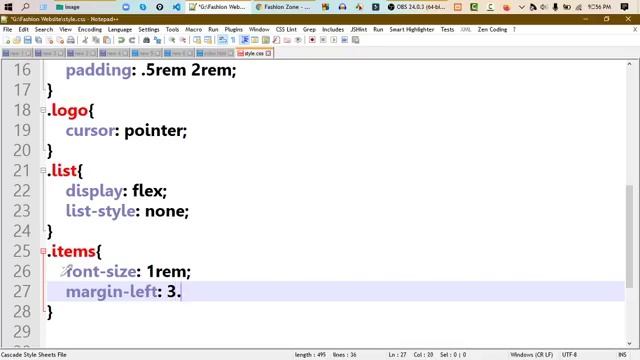Open the Zen Coding menu
The image size is (640, 360).
point(492,29)
